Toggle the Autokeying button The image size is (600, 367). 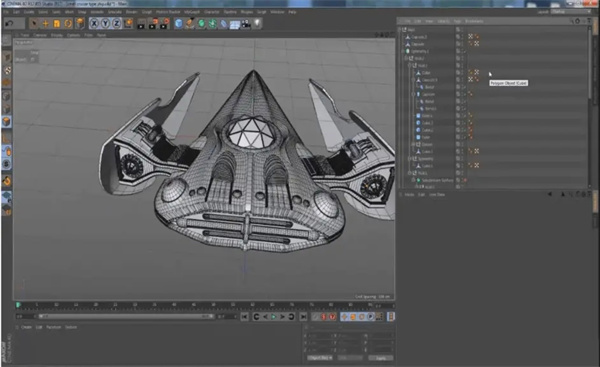(332, 316)
